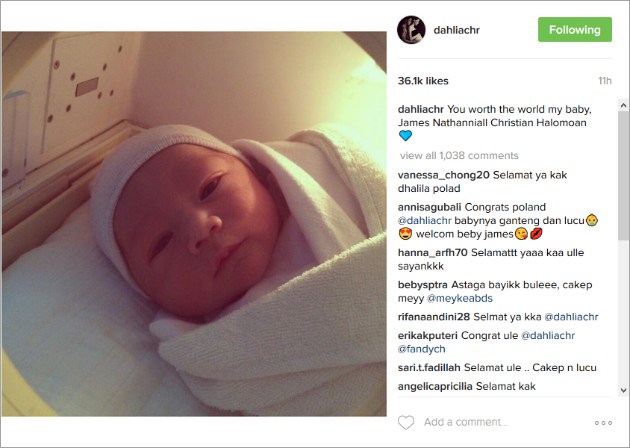Click the 11h post timestamp
Screen dimensions: 630x448
[605, 81]
